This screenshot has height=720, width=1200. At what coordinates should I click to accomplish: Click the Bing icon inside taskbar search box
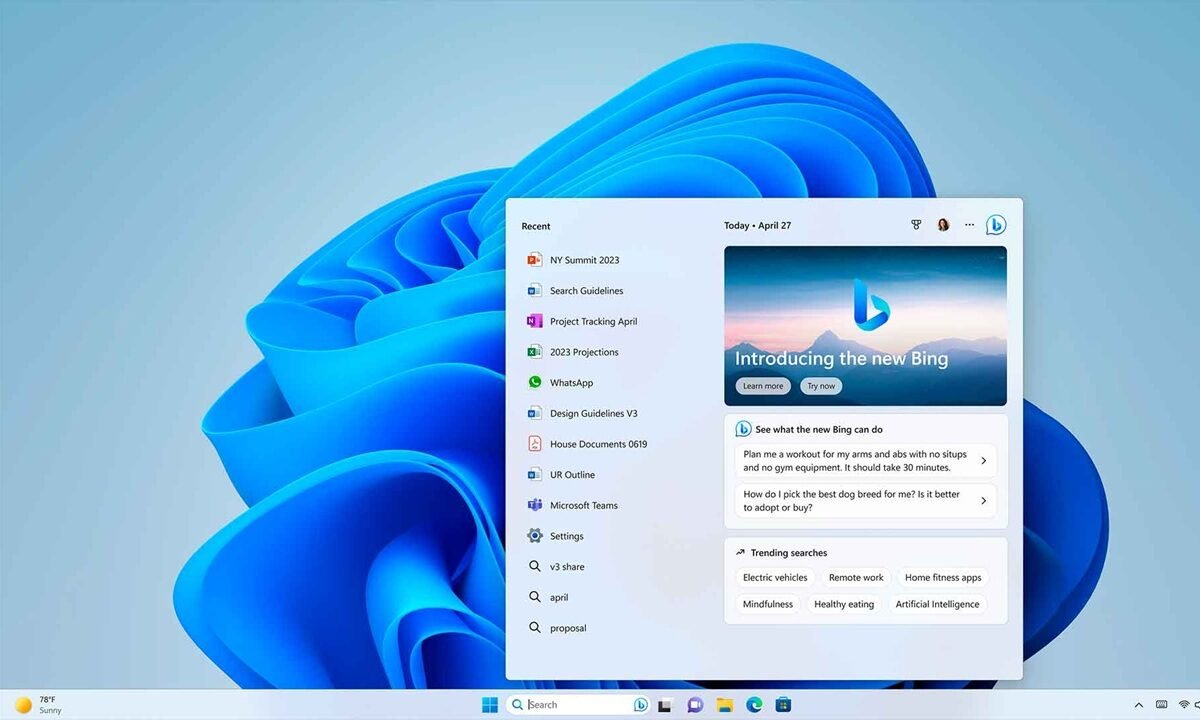(641, 705)
